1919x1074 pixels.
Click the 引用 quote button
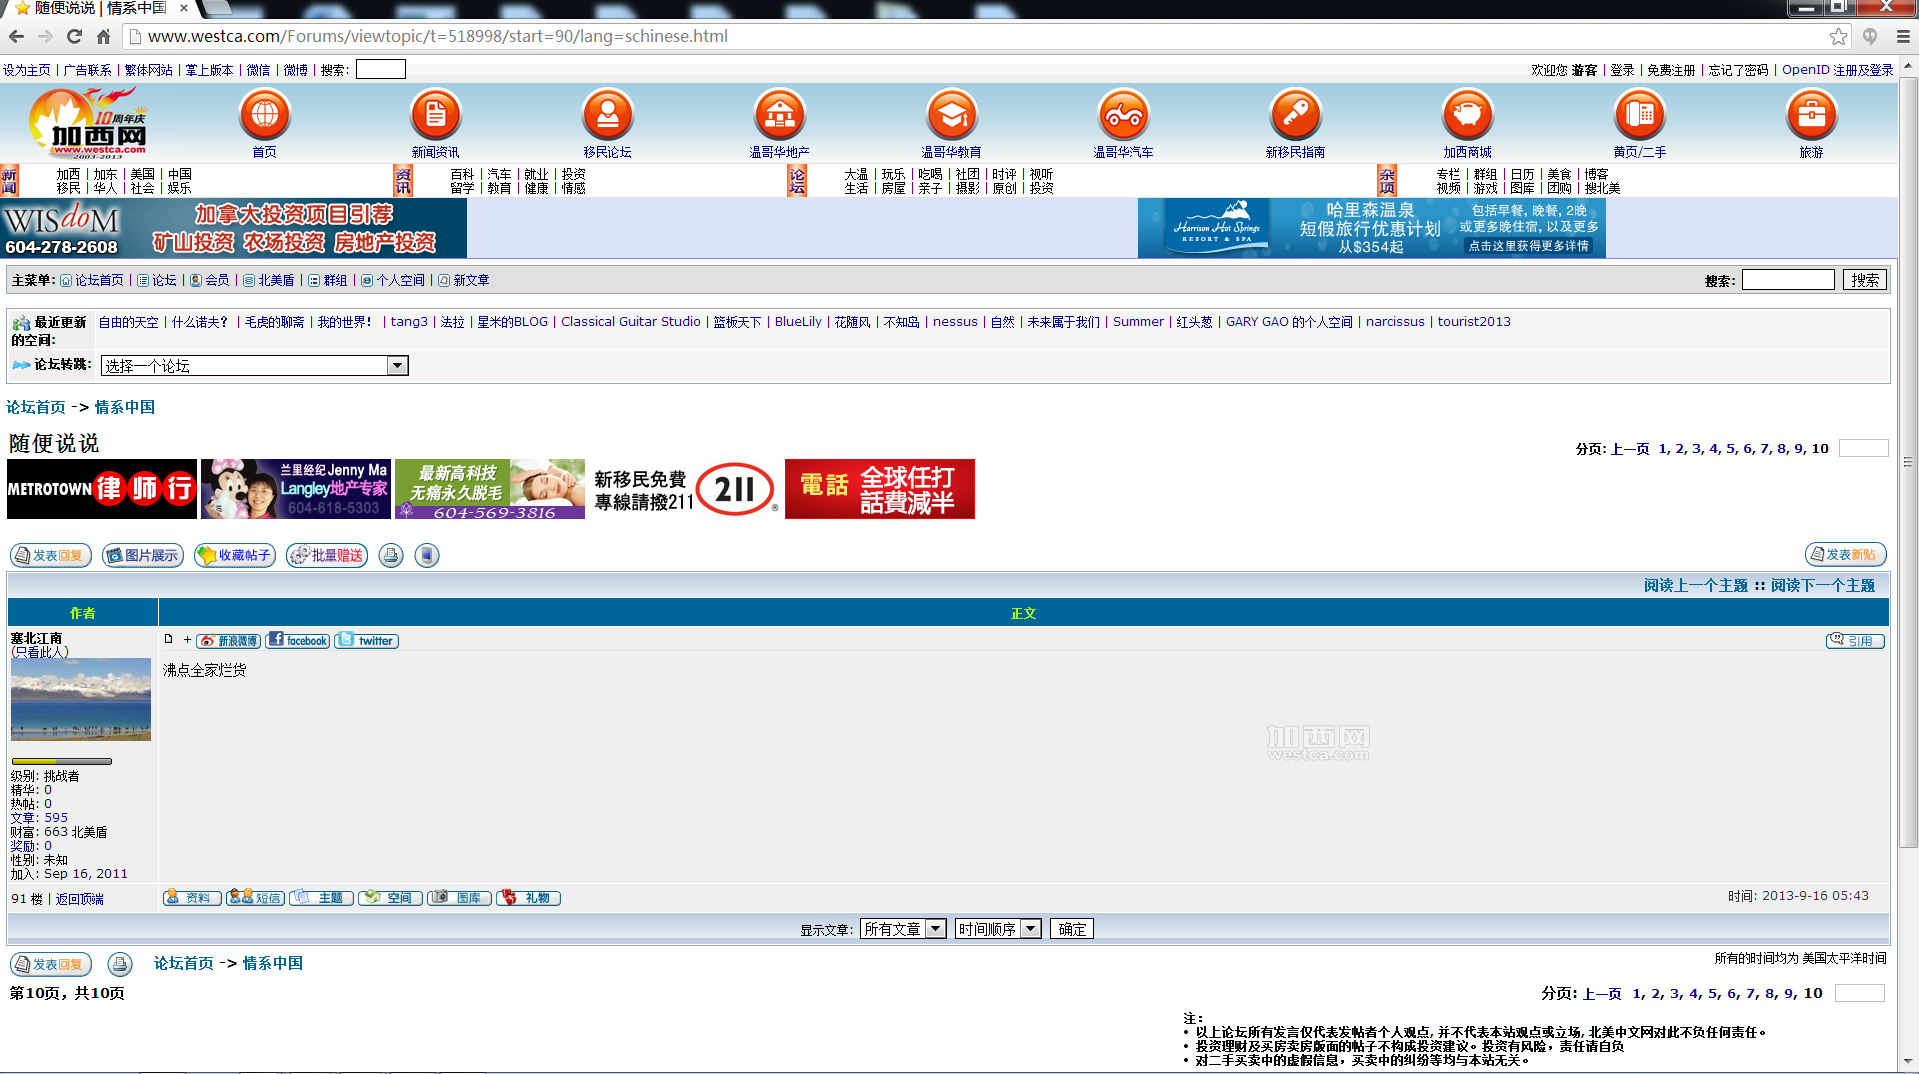point(1855,641)
